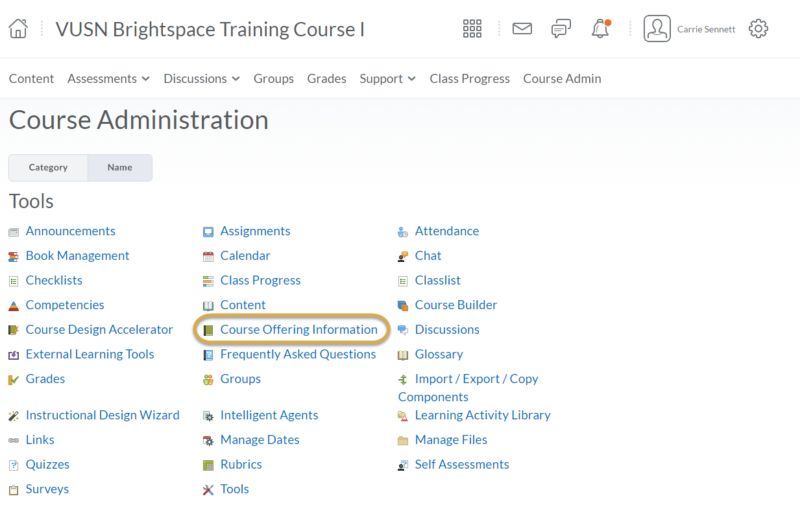Switch view to Category
This screenshot has height=527, width=800.
[x=48, y=167]
